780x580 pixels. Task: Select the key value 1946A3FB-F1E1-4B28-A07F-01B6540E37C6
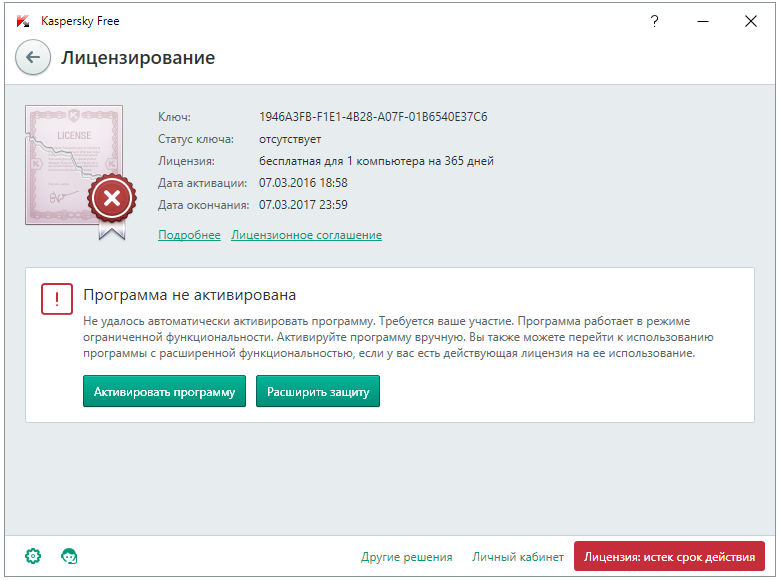point(373,117)
